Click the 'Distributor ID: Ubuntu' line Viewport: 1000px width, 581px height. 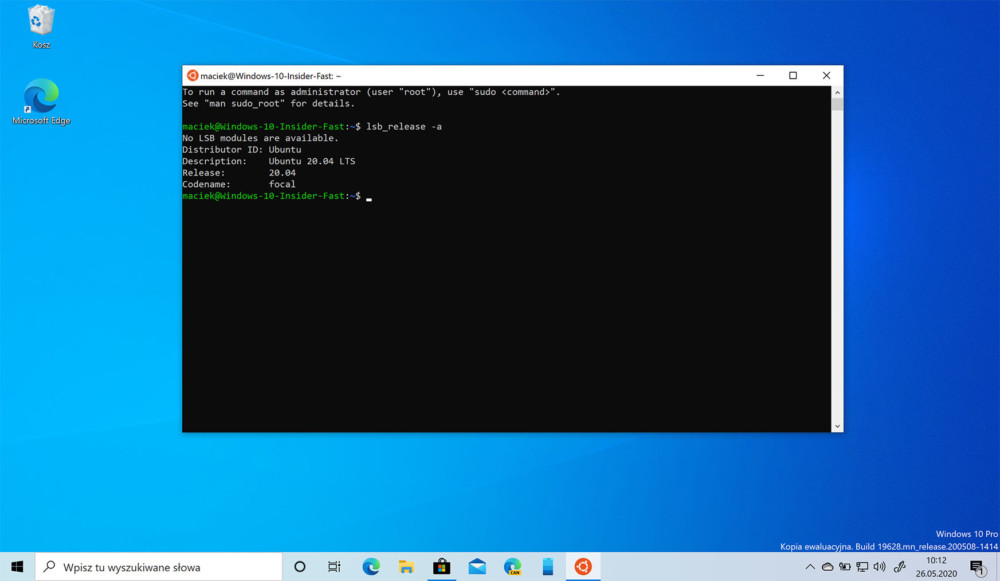(x=242, y=150)
